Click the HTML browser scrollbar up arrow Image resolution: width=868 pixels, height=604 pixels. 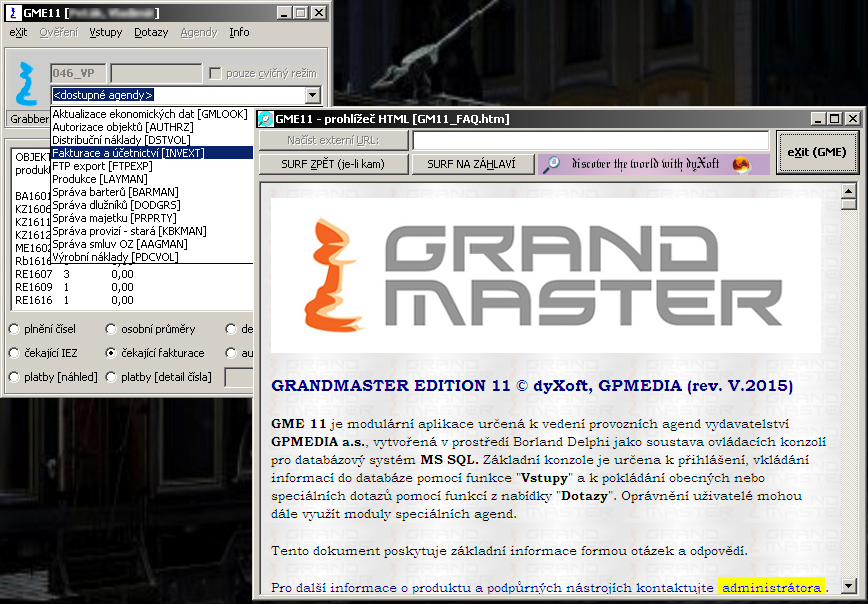849,192
